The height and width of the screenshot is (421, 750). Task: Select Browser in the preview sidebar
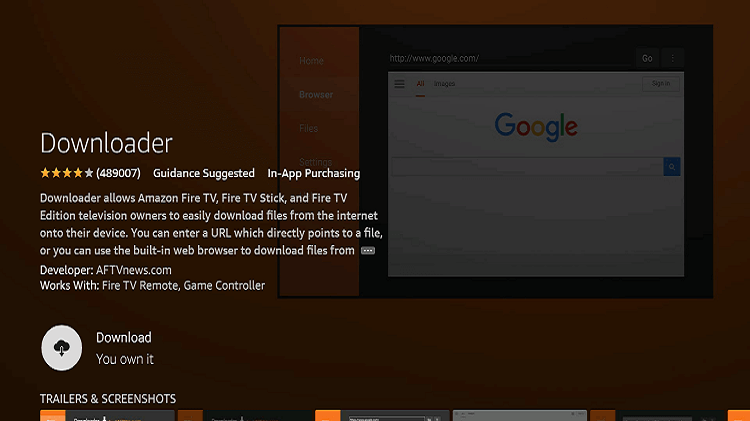click(x=316, y=95)
